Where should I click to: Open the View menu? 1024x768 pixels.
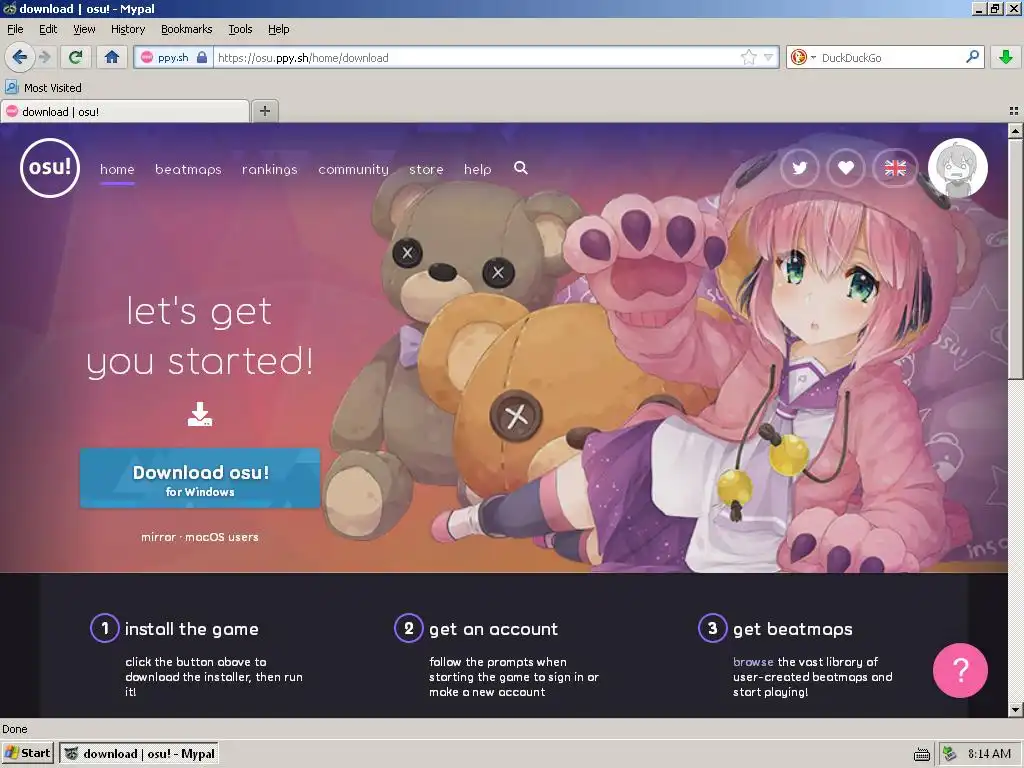coord(84,29)
